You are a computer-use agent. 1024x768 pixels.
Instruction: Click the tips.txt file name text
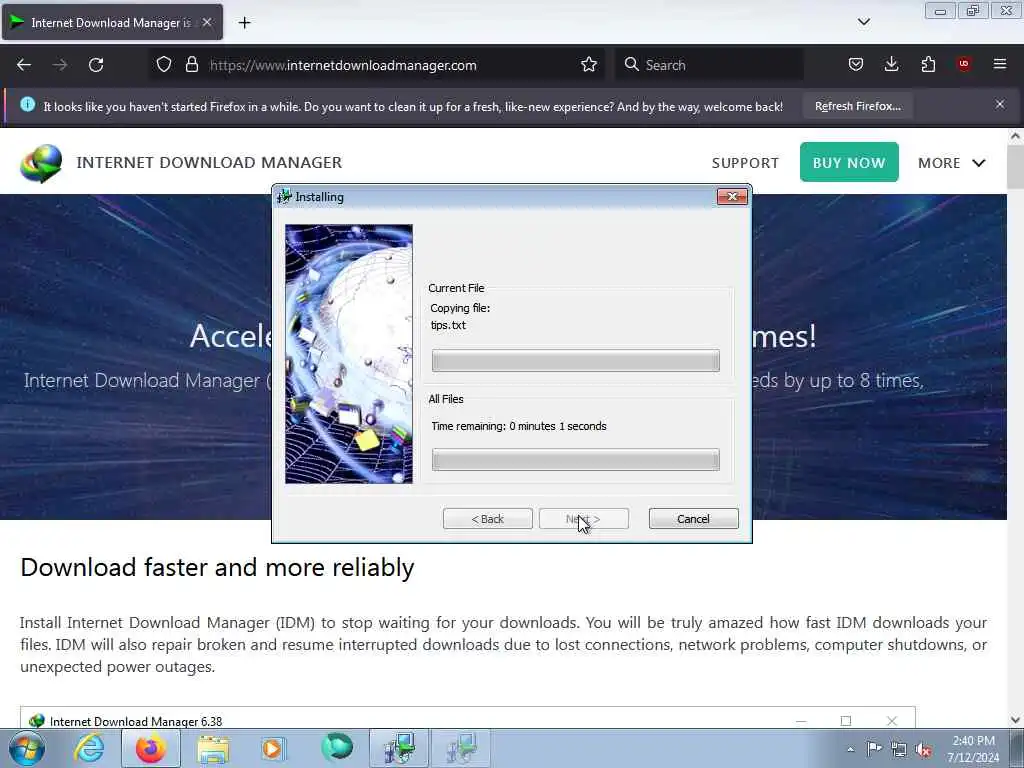click(x=448, y=325)
